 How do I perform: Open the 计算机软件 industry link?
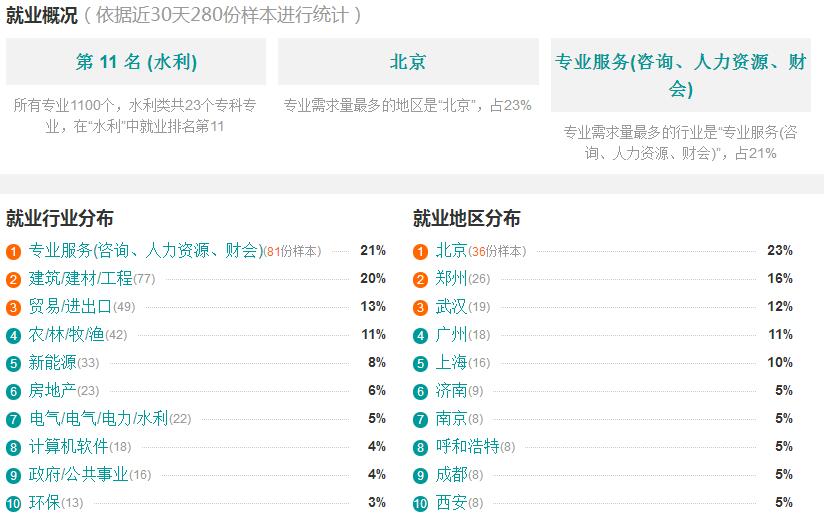tap(68, 446)
